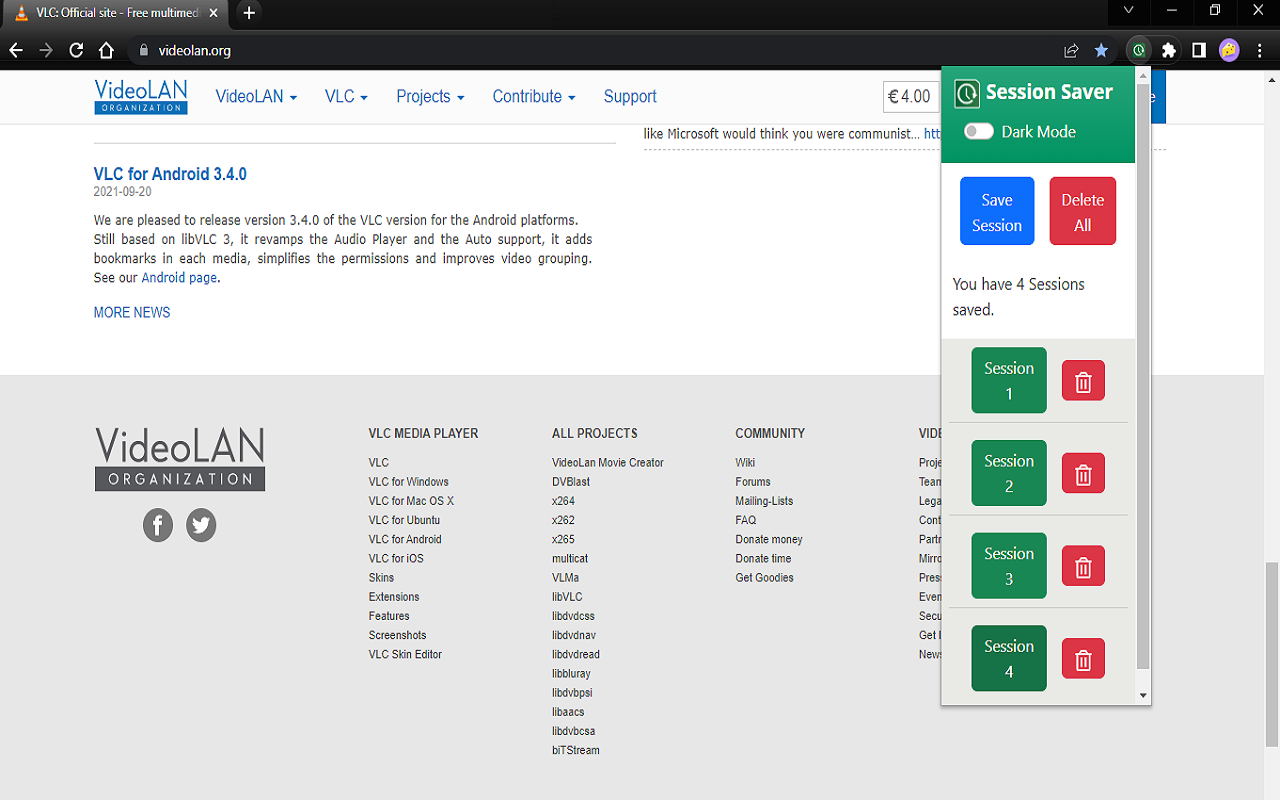This screenshot has width=1280, height=800.
Task: Share this page via address bar icon
Action: tap(1071, 50)
